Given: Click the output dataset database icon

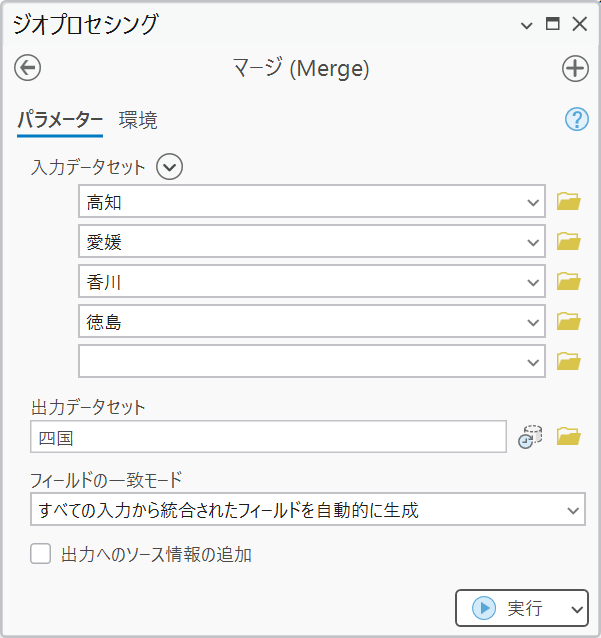Looking at the screenshot, I should click(x=530, y=437).
